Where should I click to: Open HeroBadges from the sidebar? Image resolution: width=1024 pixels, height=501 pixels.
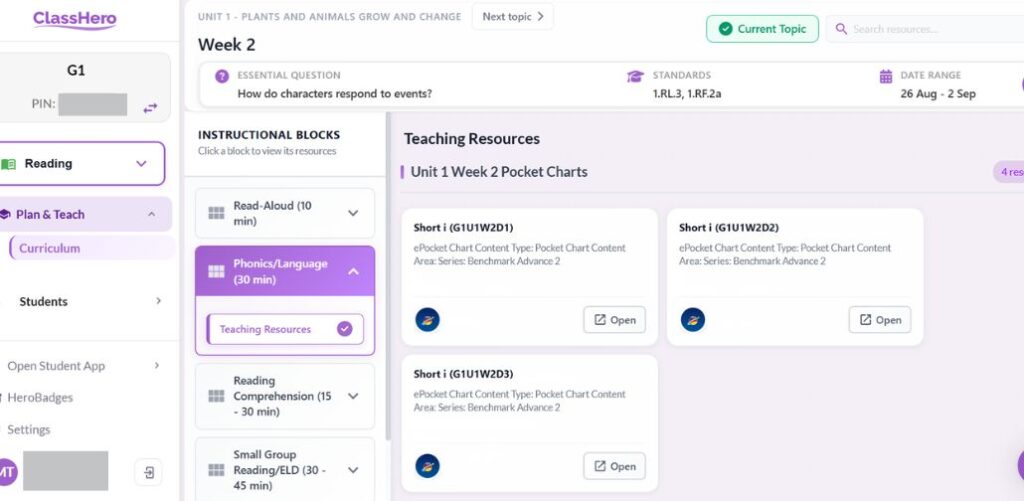point(40,398)
